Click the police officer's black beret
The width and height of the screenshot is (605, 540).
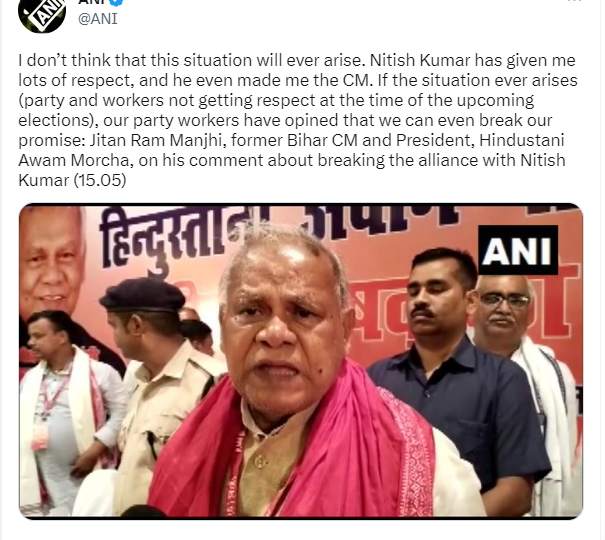tap(143, 295)
